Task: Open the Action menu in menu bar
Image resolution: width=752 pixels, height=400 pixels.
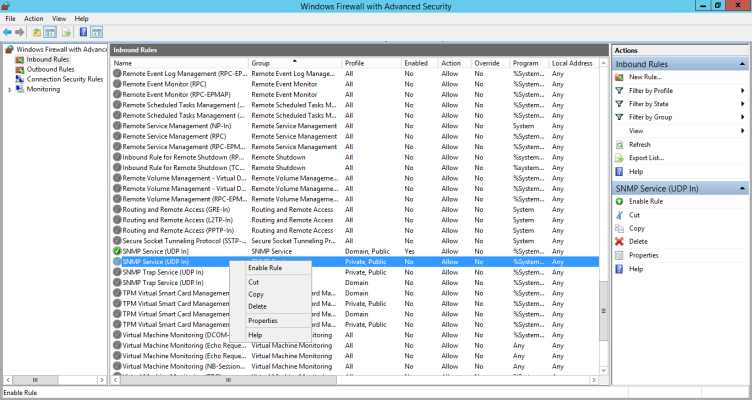Action: coord(34,18)
